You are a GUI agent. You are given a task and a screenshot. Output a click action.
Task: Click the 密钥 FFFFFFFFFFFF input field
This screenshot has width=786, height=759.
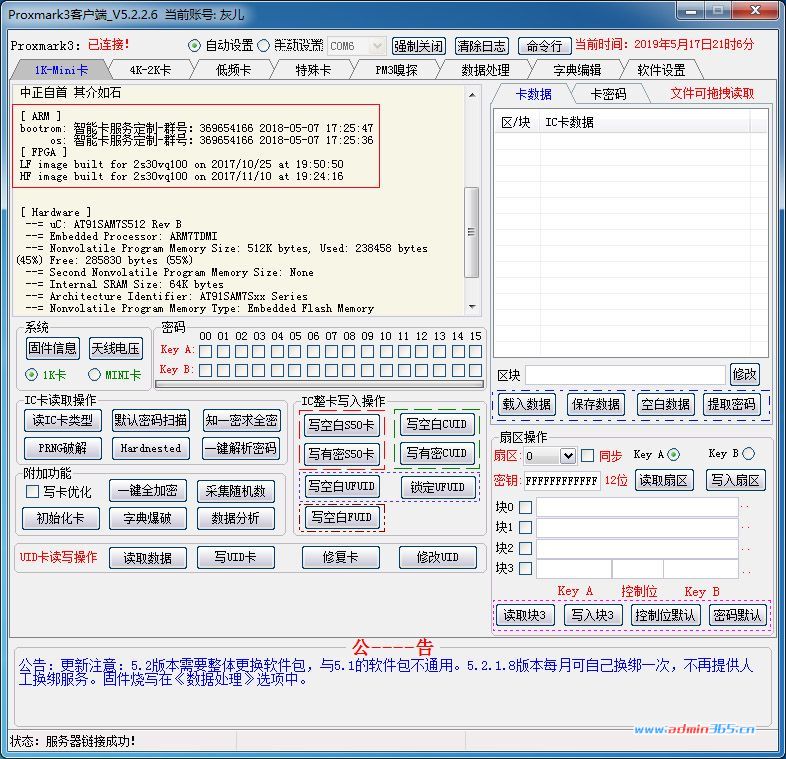click(x=561, y=481)
